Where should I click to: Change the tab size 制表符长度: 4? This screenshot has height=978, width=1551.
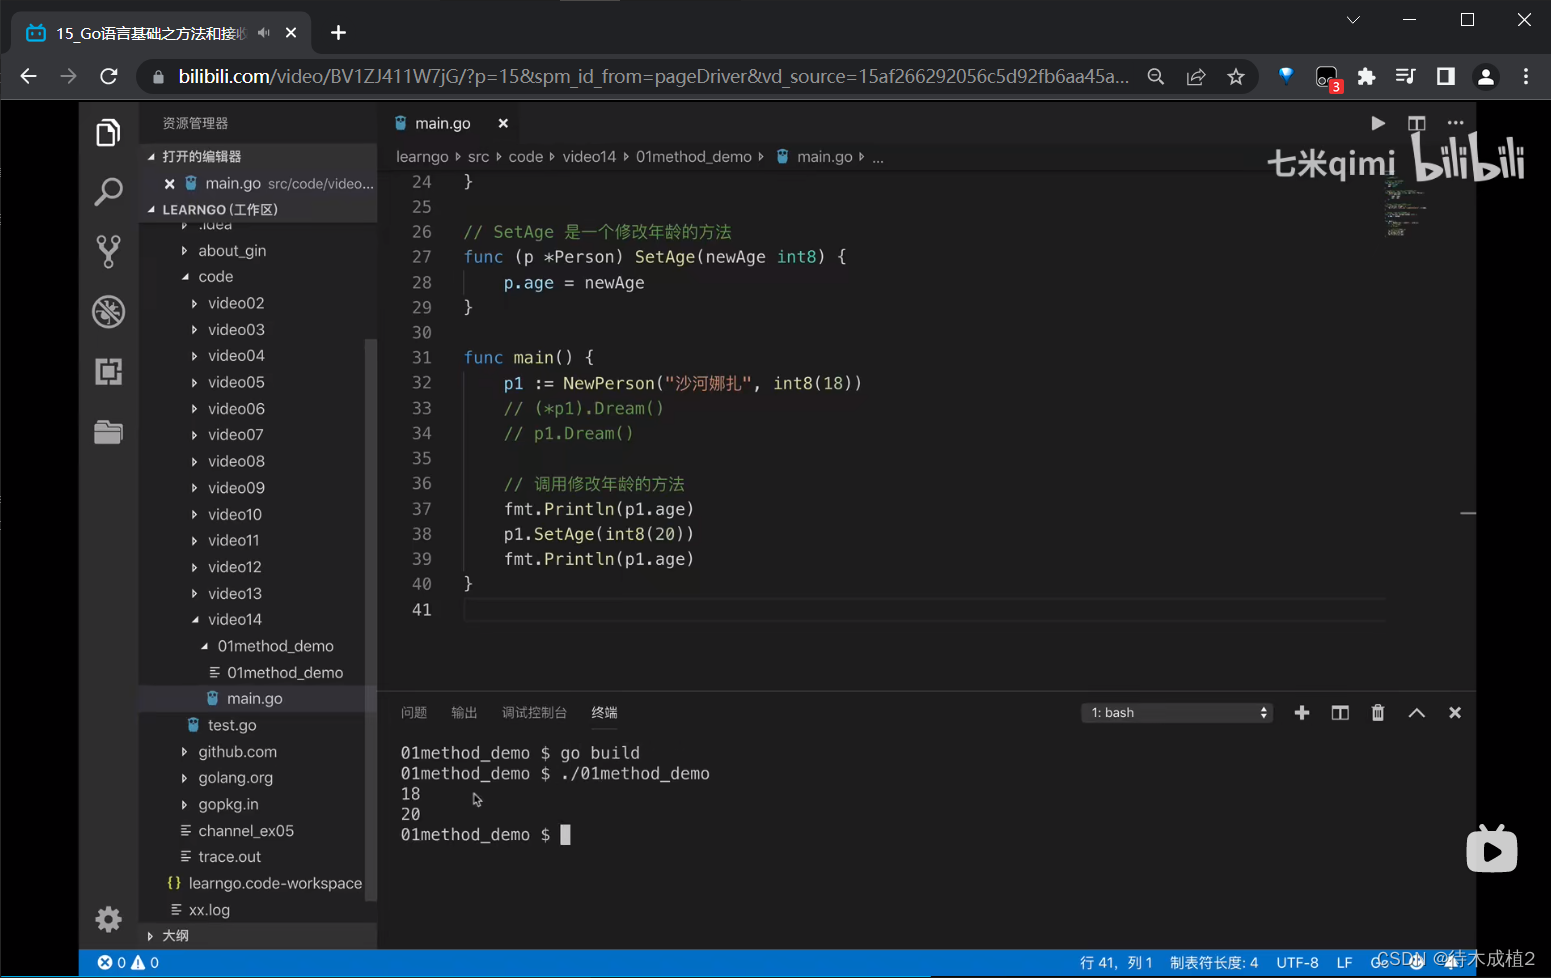point(1214,962)
